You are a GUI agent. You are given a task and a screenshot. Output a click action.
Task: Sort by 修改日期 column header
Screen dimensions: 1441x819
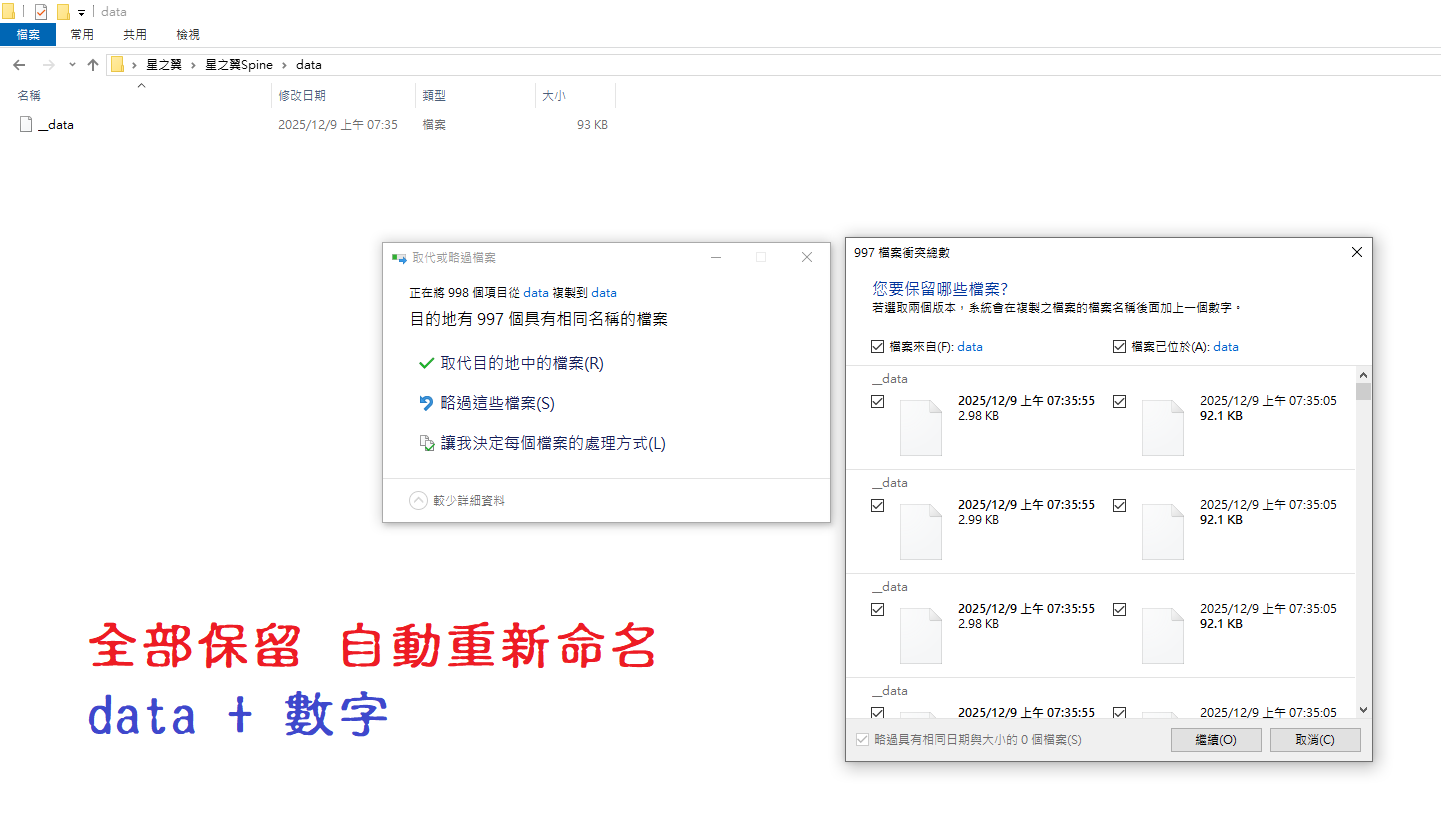[302, 96]
